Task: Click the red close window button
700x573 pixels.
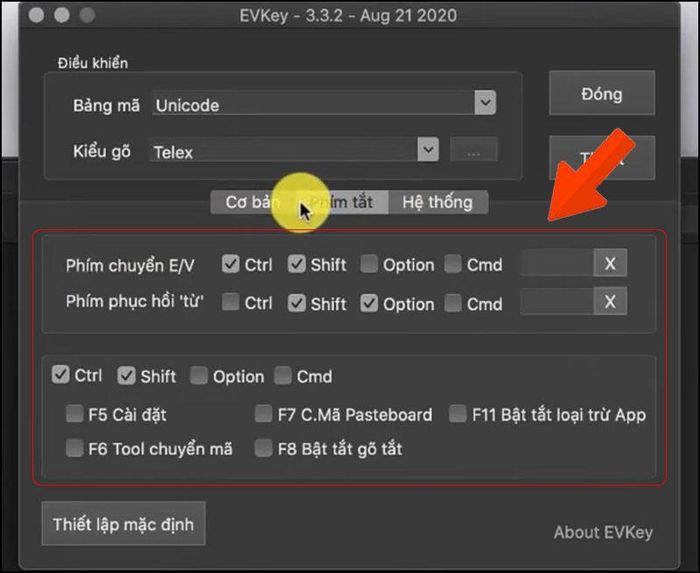Action: point(36,15)
